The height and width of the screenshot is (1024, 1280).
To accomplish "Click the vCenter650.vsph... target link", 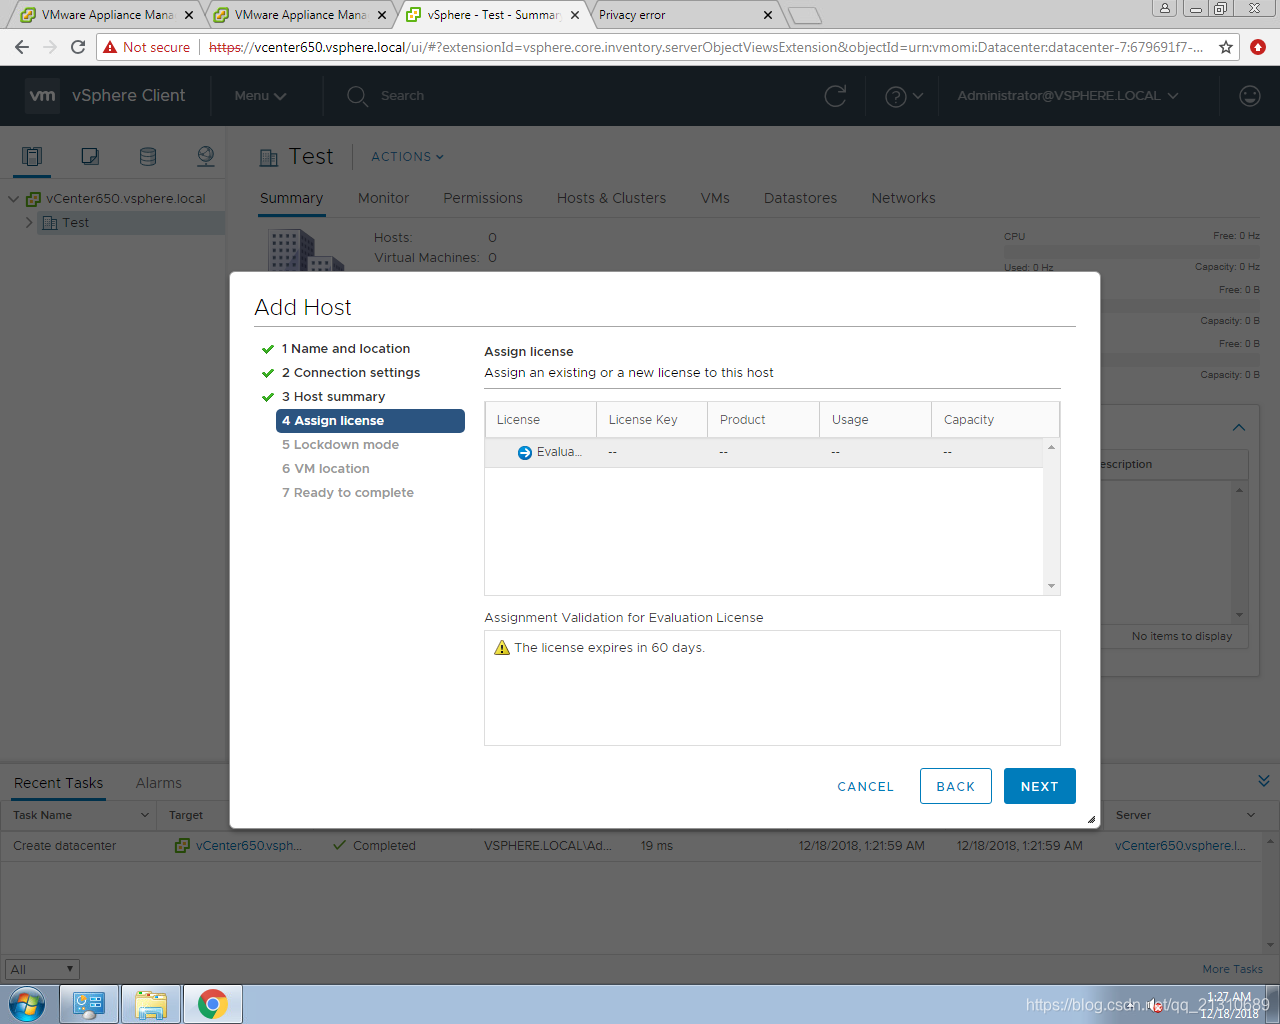I will click(248, 846).
